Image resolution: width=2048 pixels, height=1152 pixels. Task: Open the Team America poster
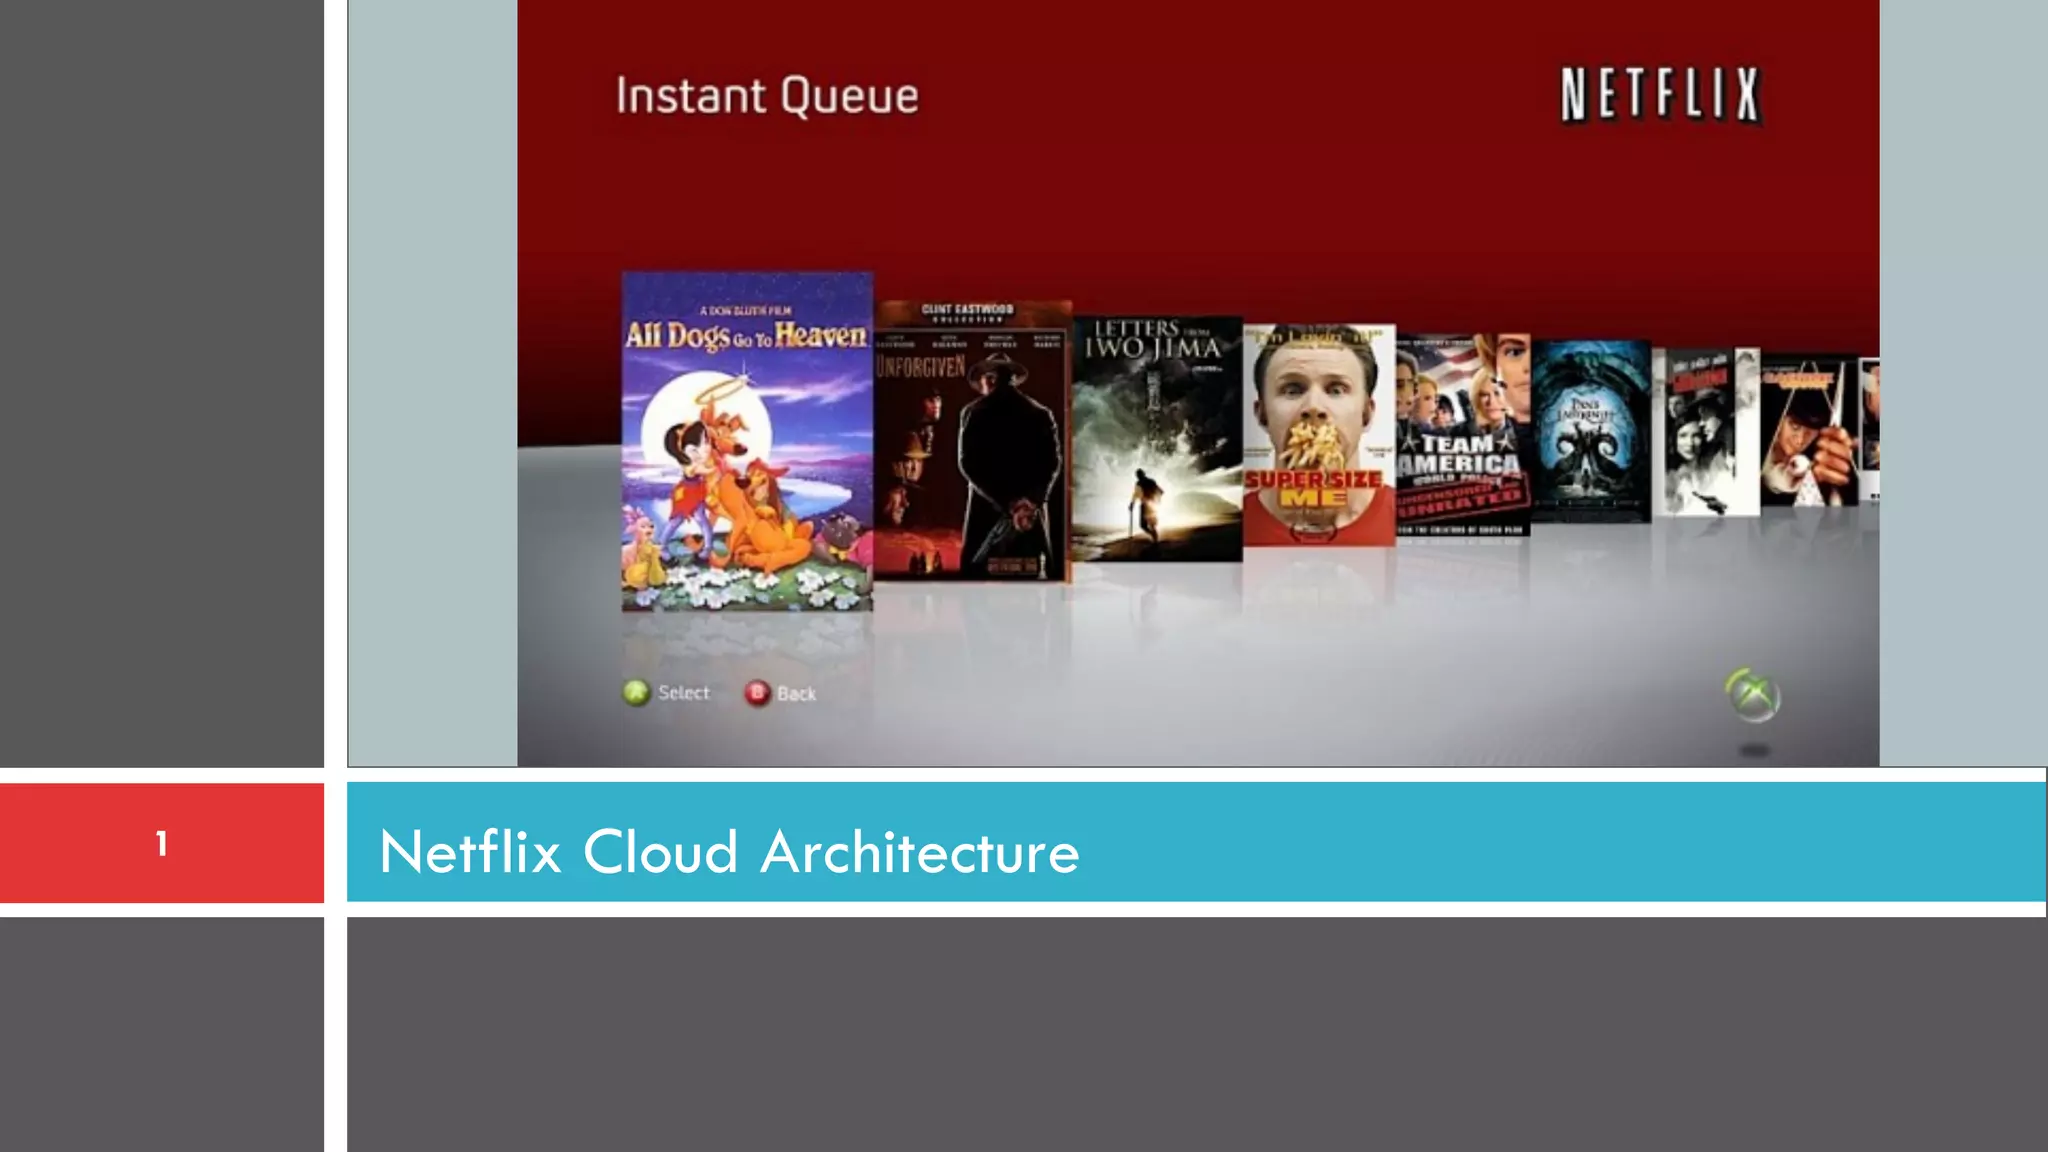point(1462,435)
